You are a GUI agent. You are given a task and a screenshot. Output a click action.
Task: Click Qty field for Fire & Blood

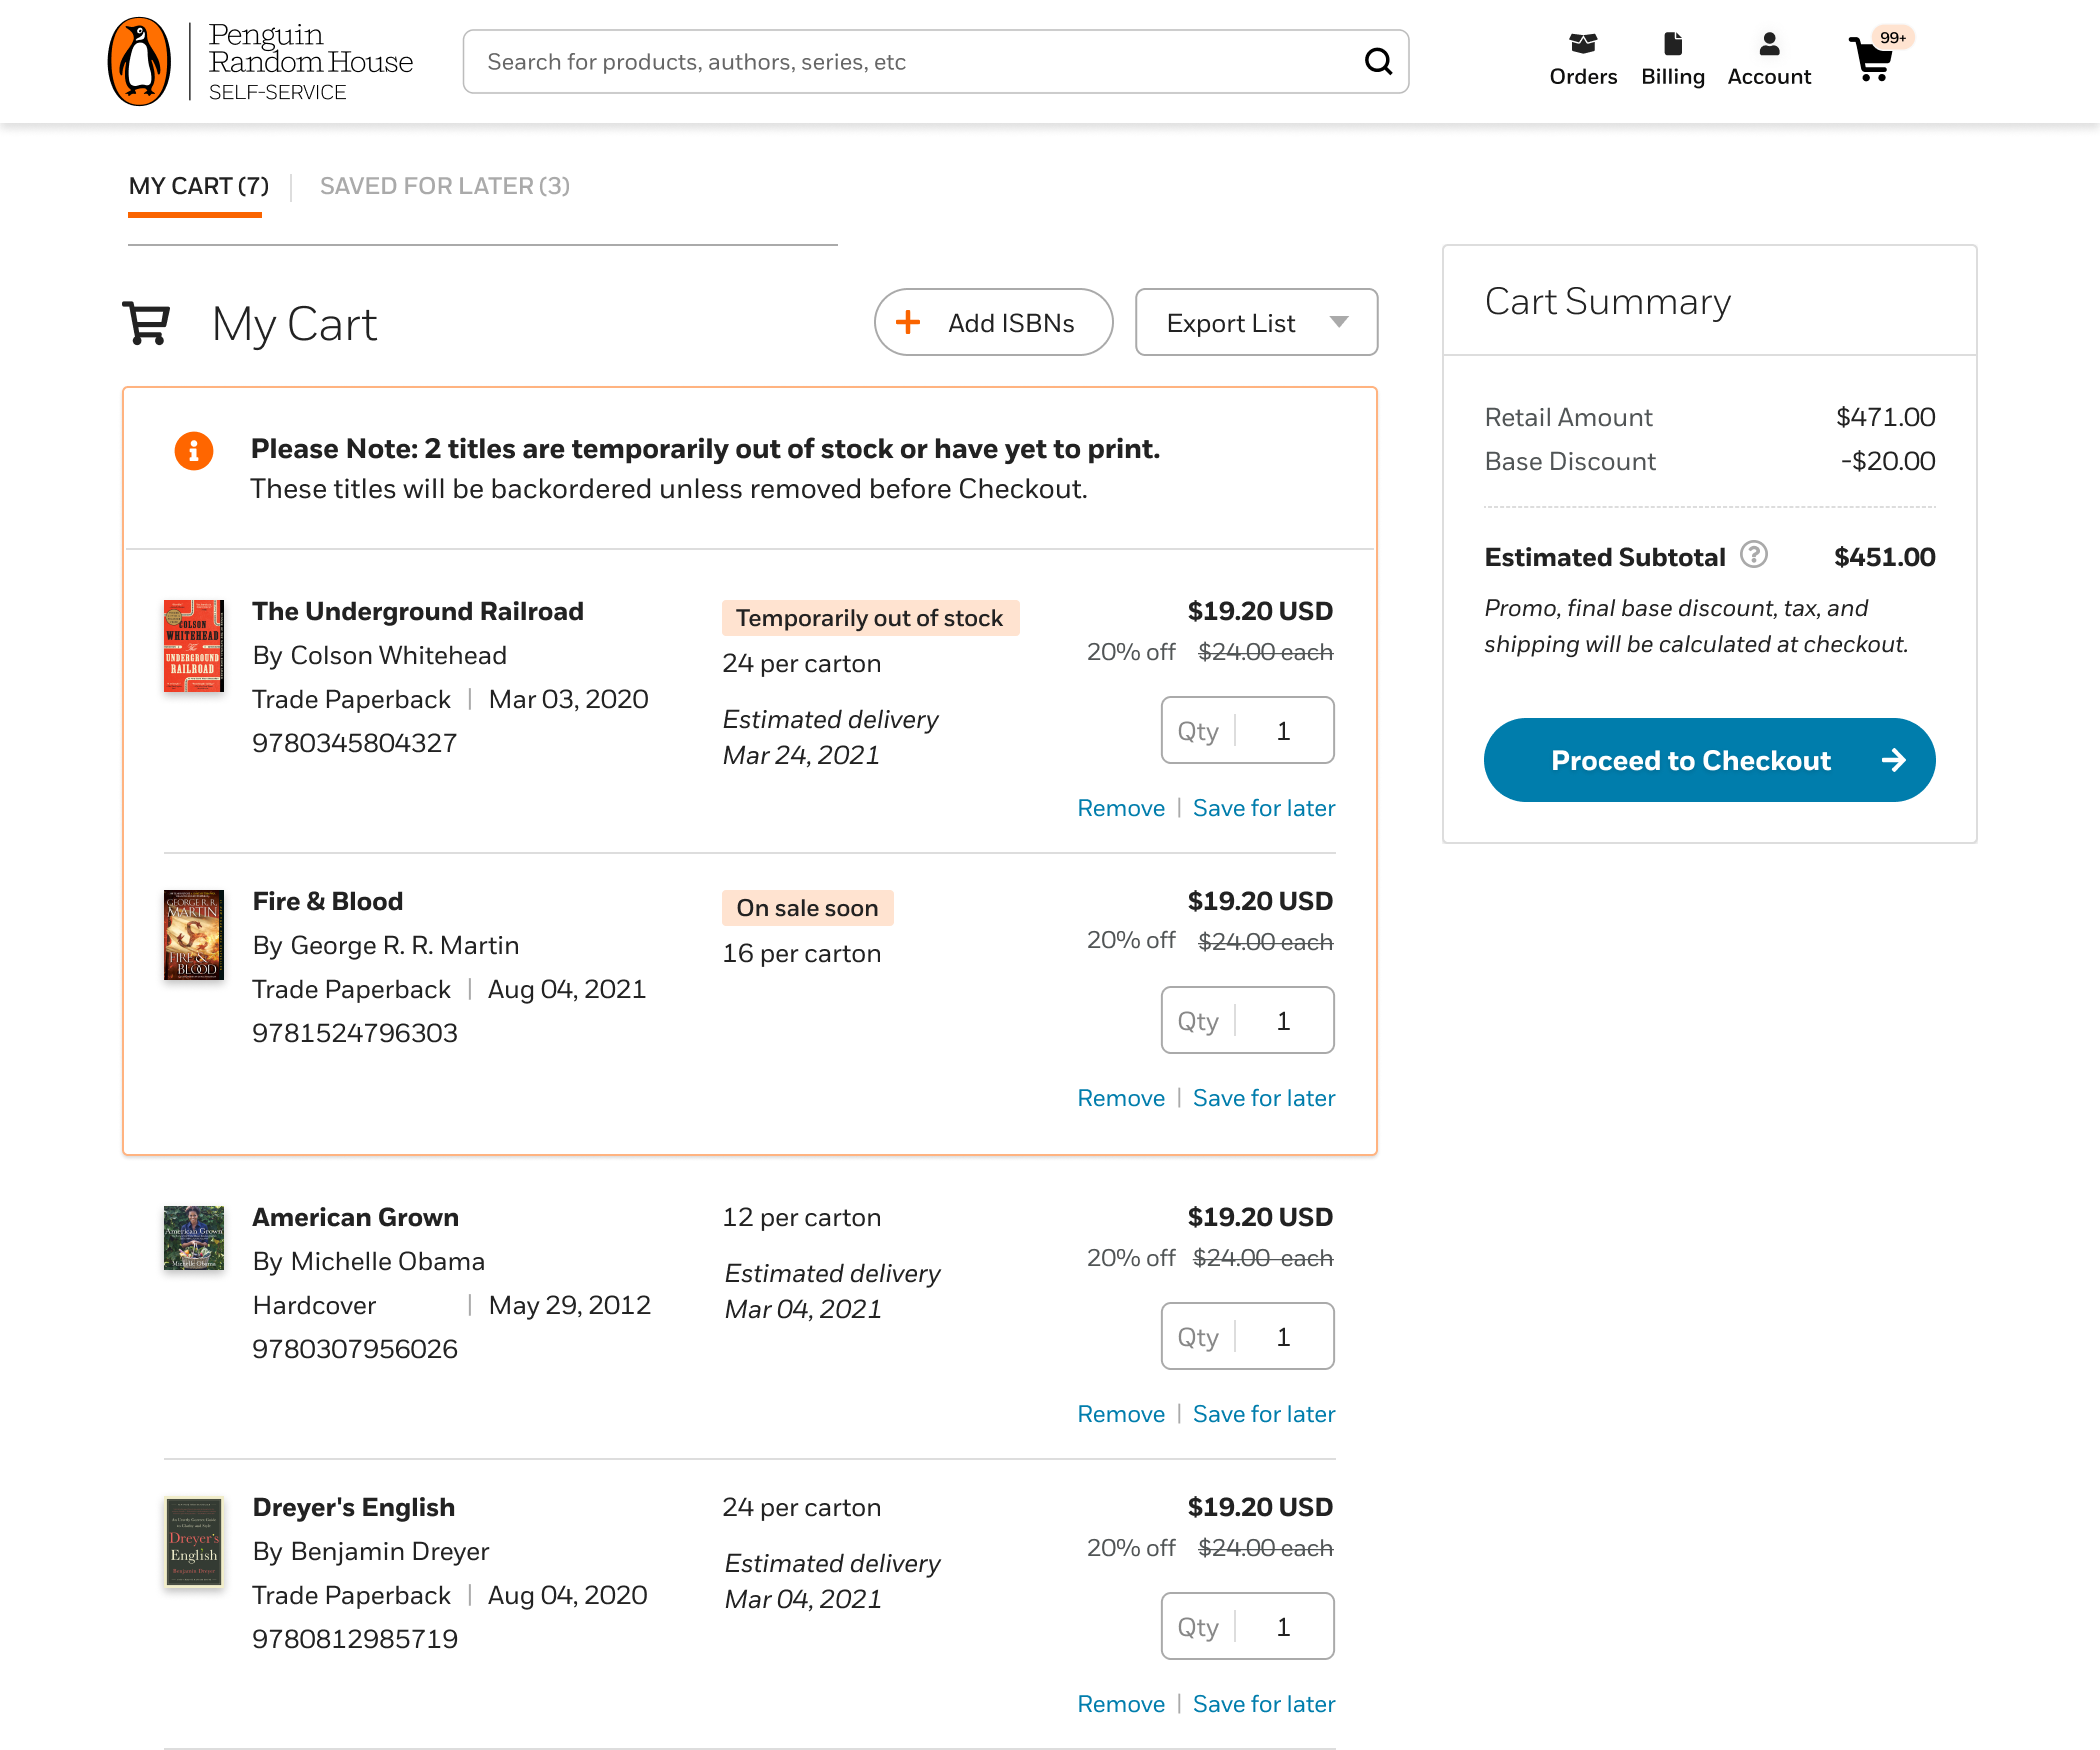pos(1247,1020)
